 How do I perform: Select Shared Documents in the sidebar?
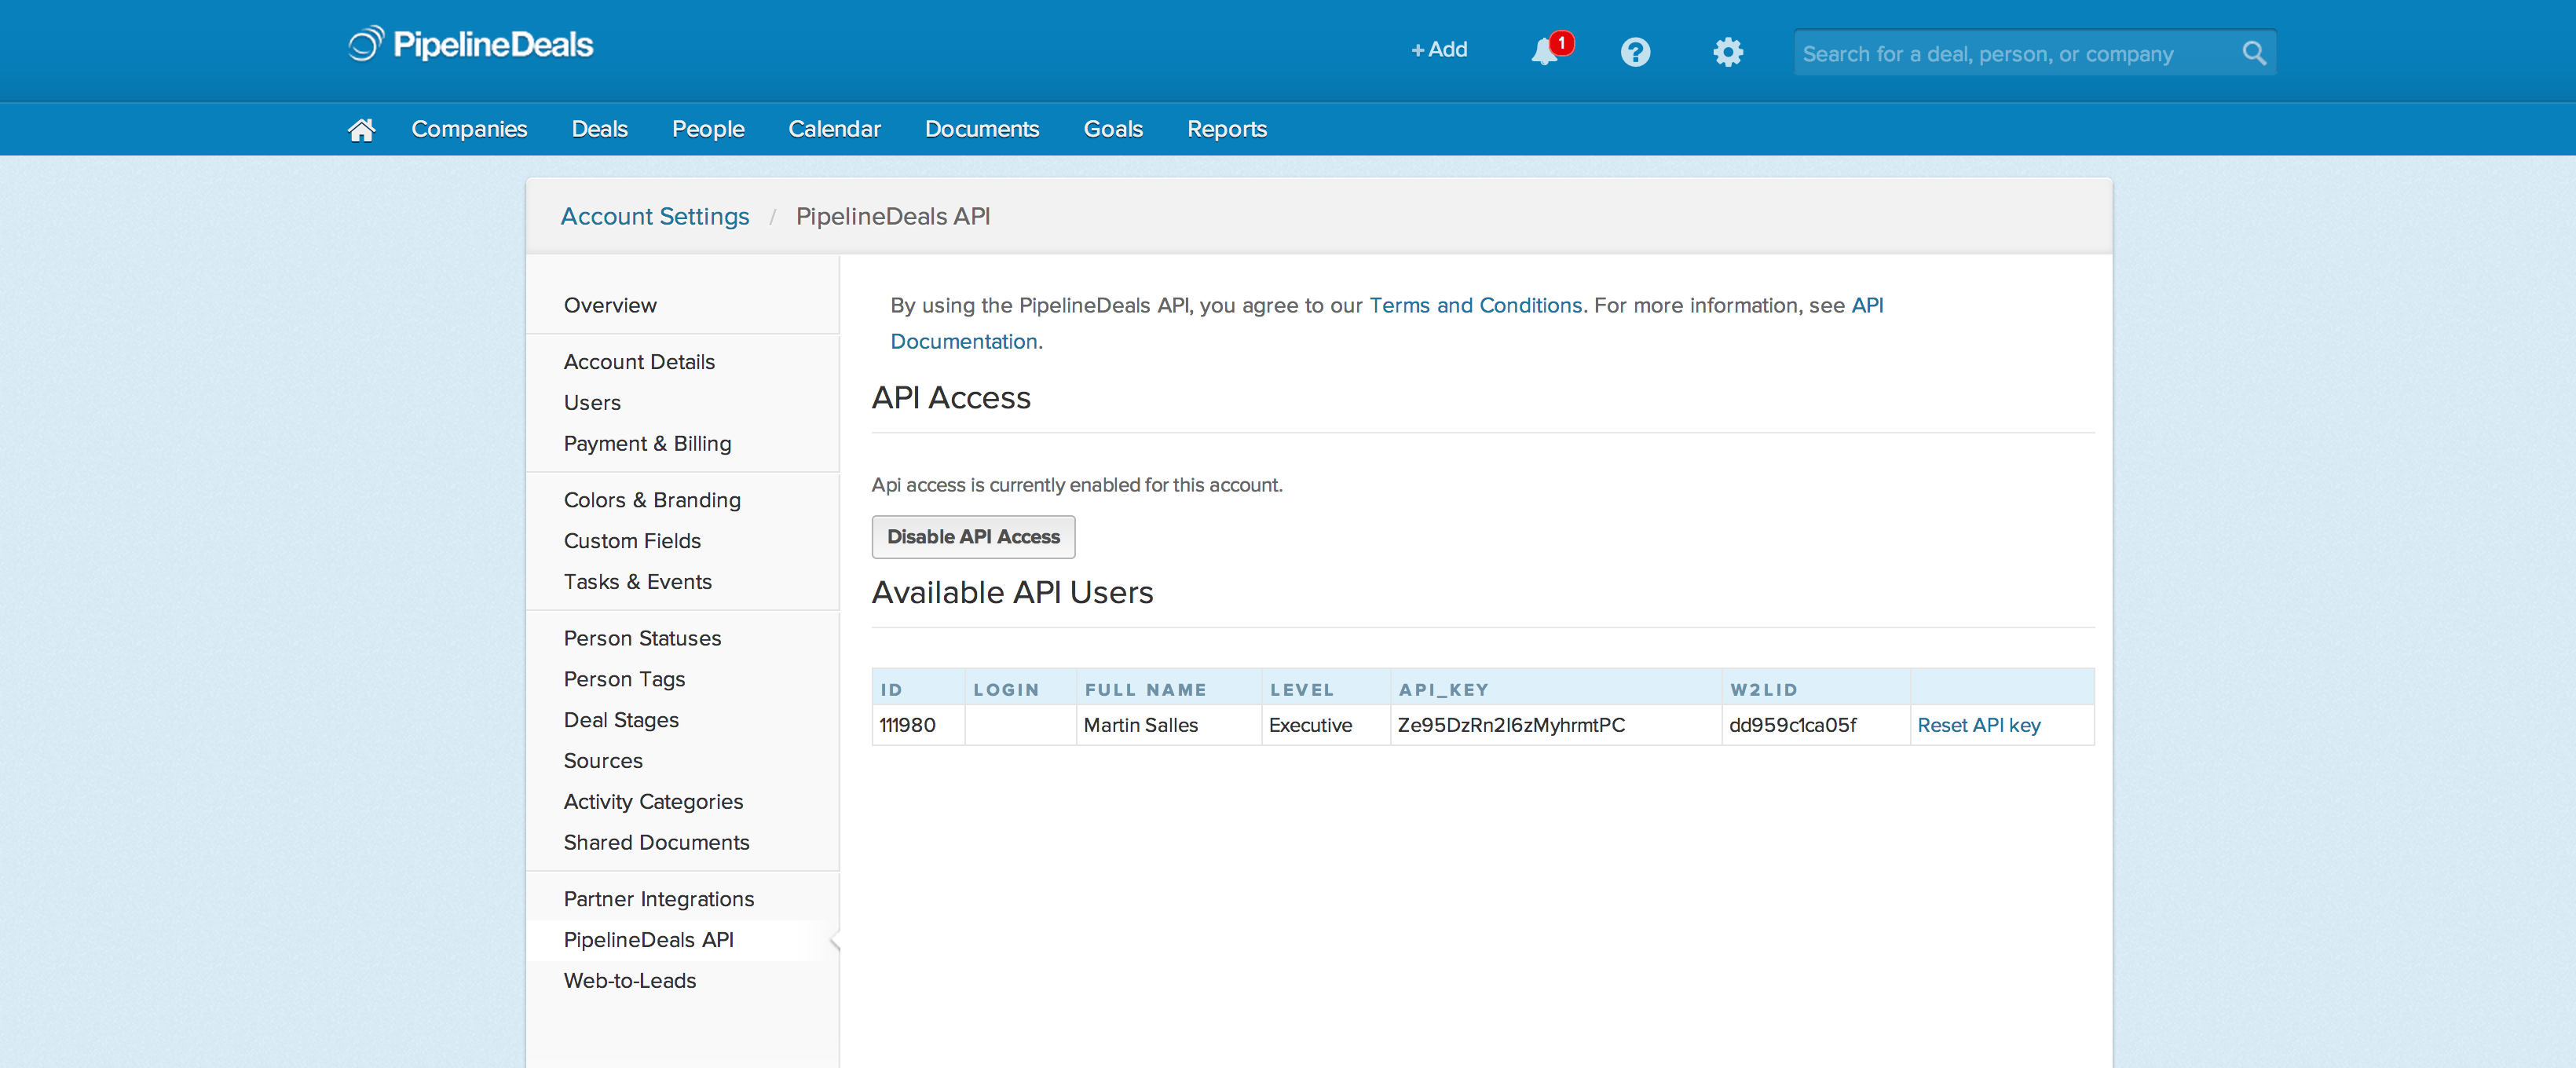(x=656, y=843)
